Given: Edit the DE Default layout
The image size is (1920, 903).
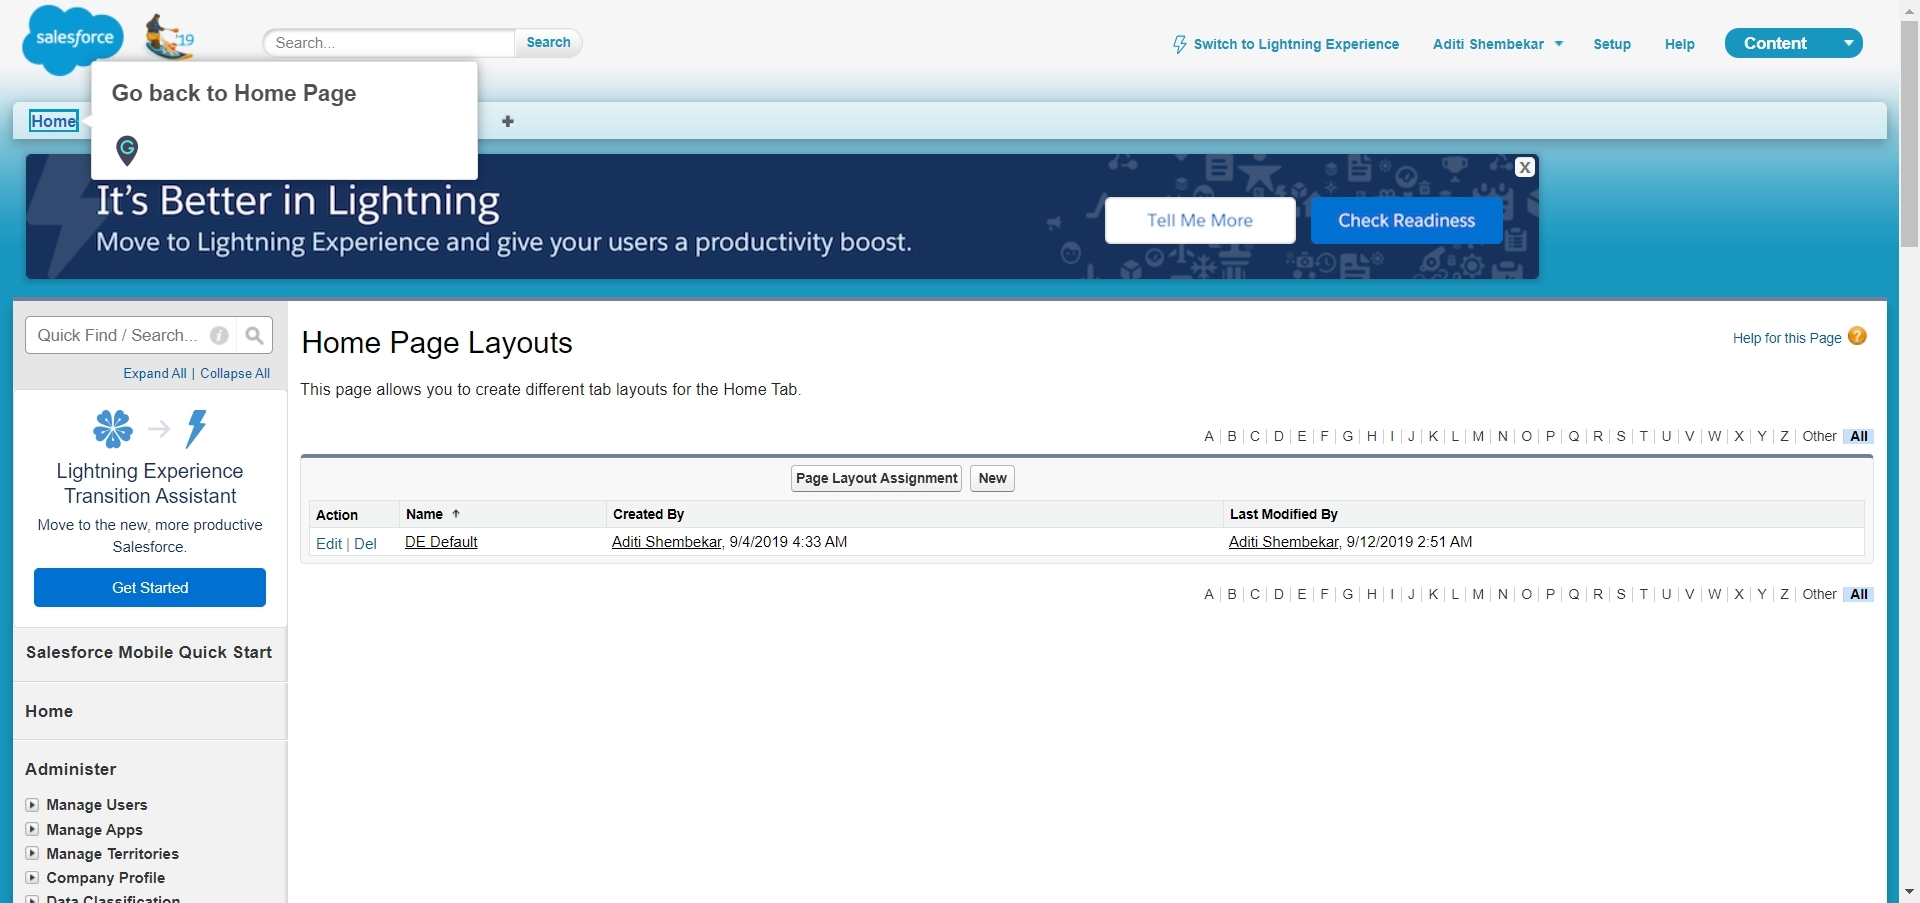Looking at the screenshot, I should [x=329, y=543].
